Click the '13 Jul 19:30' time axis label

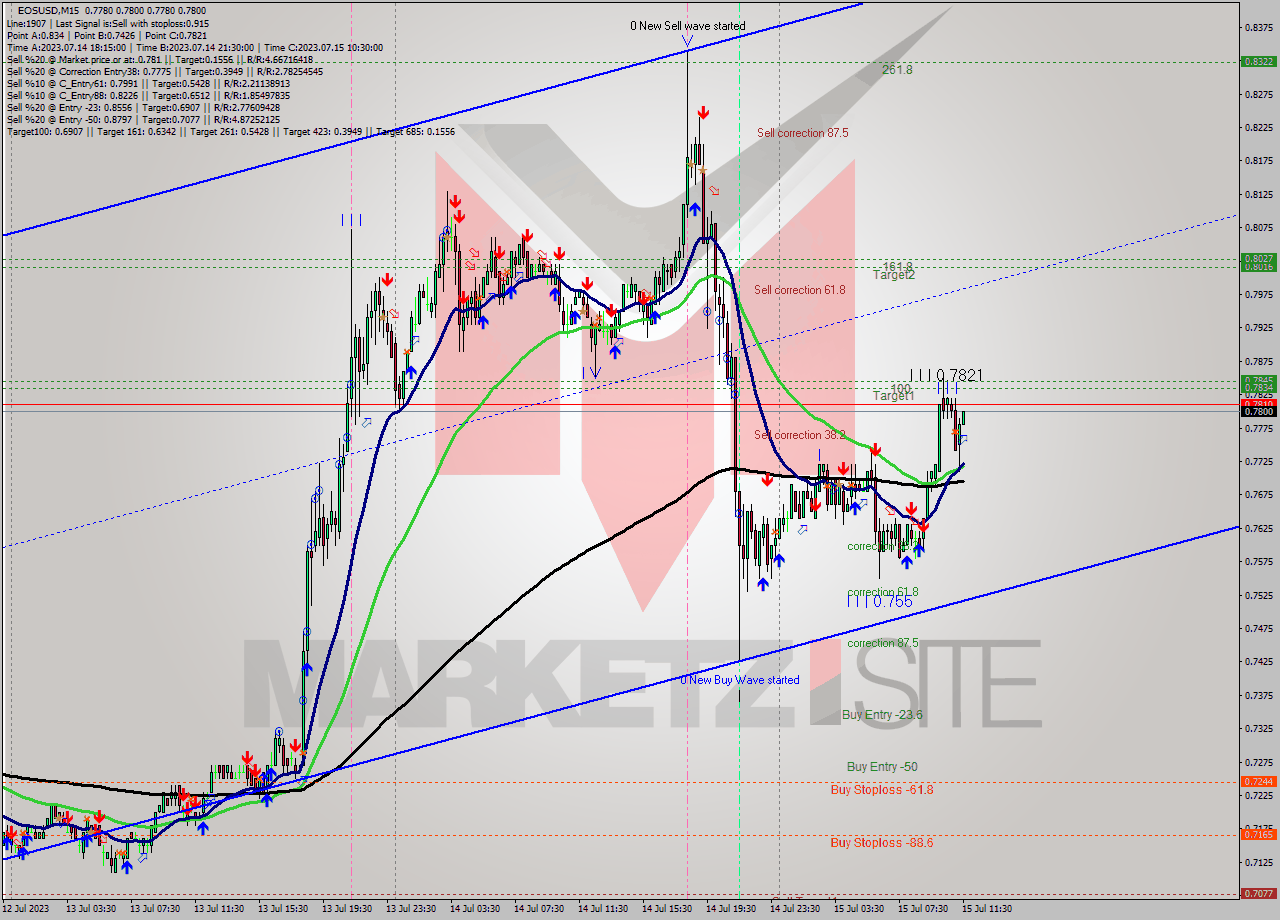click(x=348, y=909)
